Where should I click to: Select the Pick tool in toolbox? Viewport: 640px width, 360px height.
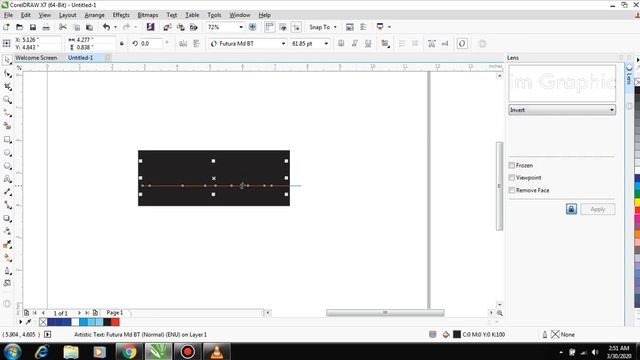pyautogui.click(x=7, y=60)
